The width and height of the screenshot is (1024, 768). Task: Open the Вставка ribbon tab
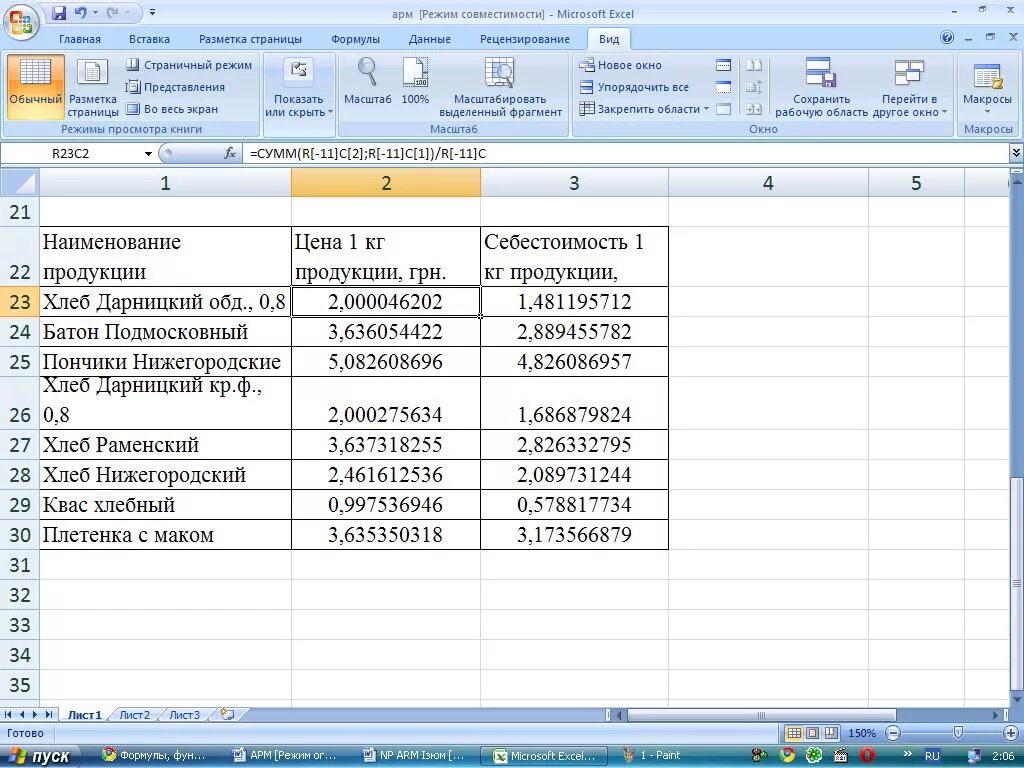149,39
